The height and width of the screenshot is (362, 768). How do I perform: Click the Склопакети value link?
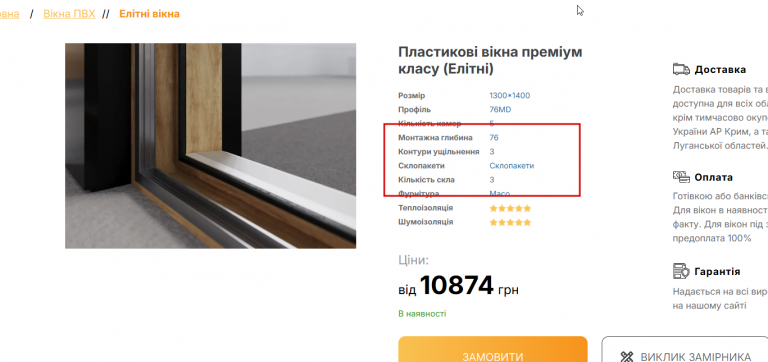[512, 166]
